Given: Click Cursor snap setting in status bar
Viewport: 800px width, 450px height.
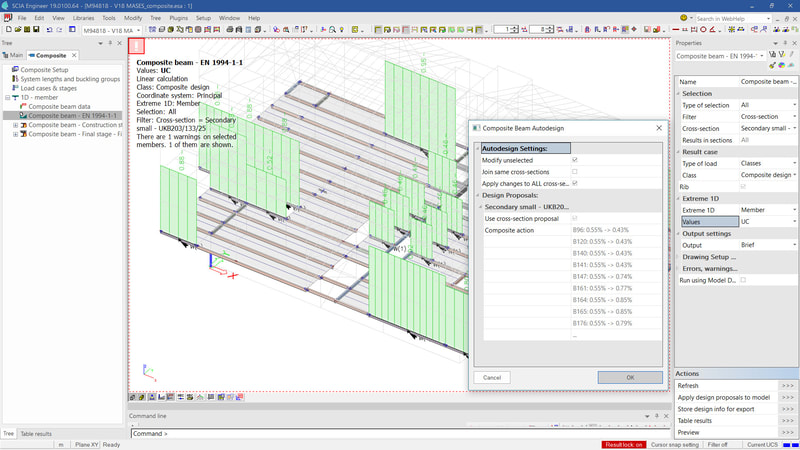Looking at the screenshot, I should click(674, 445).
